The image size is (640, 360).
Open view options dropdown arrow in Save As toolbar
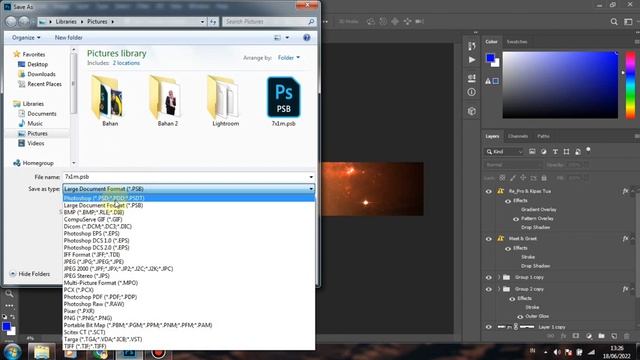point(287,38)
